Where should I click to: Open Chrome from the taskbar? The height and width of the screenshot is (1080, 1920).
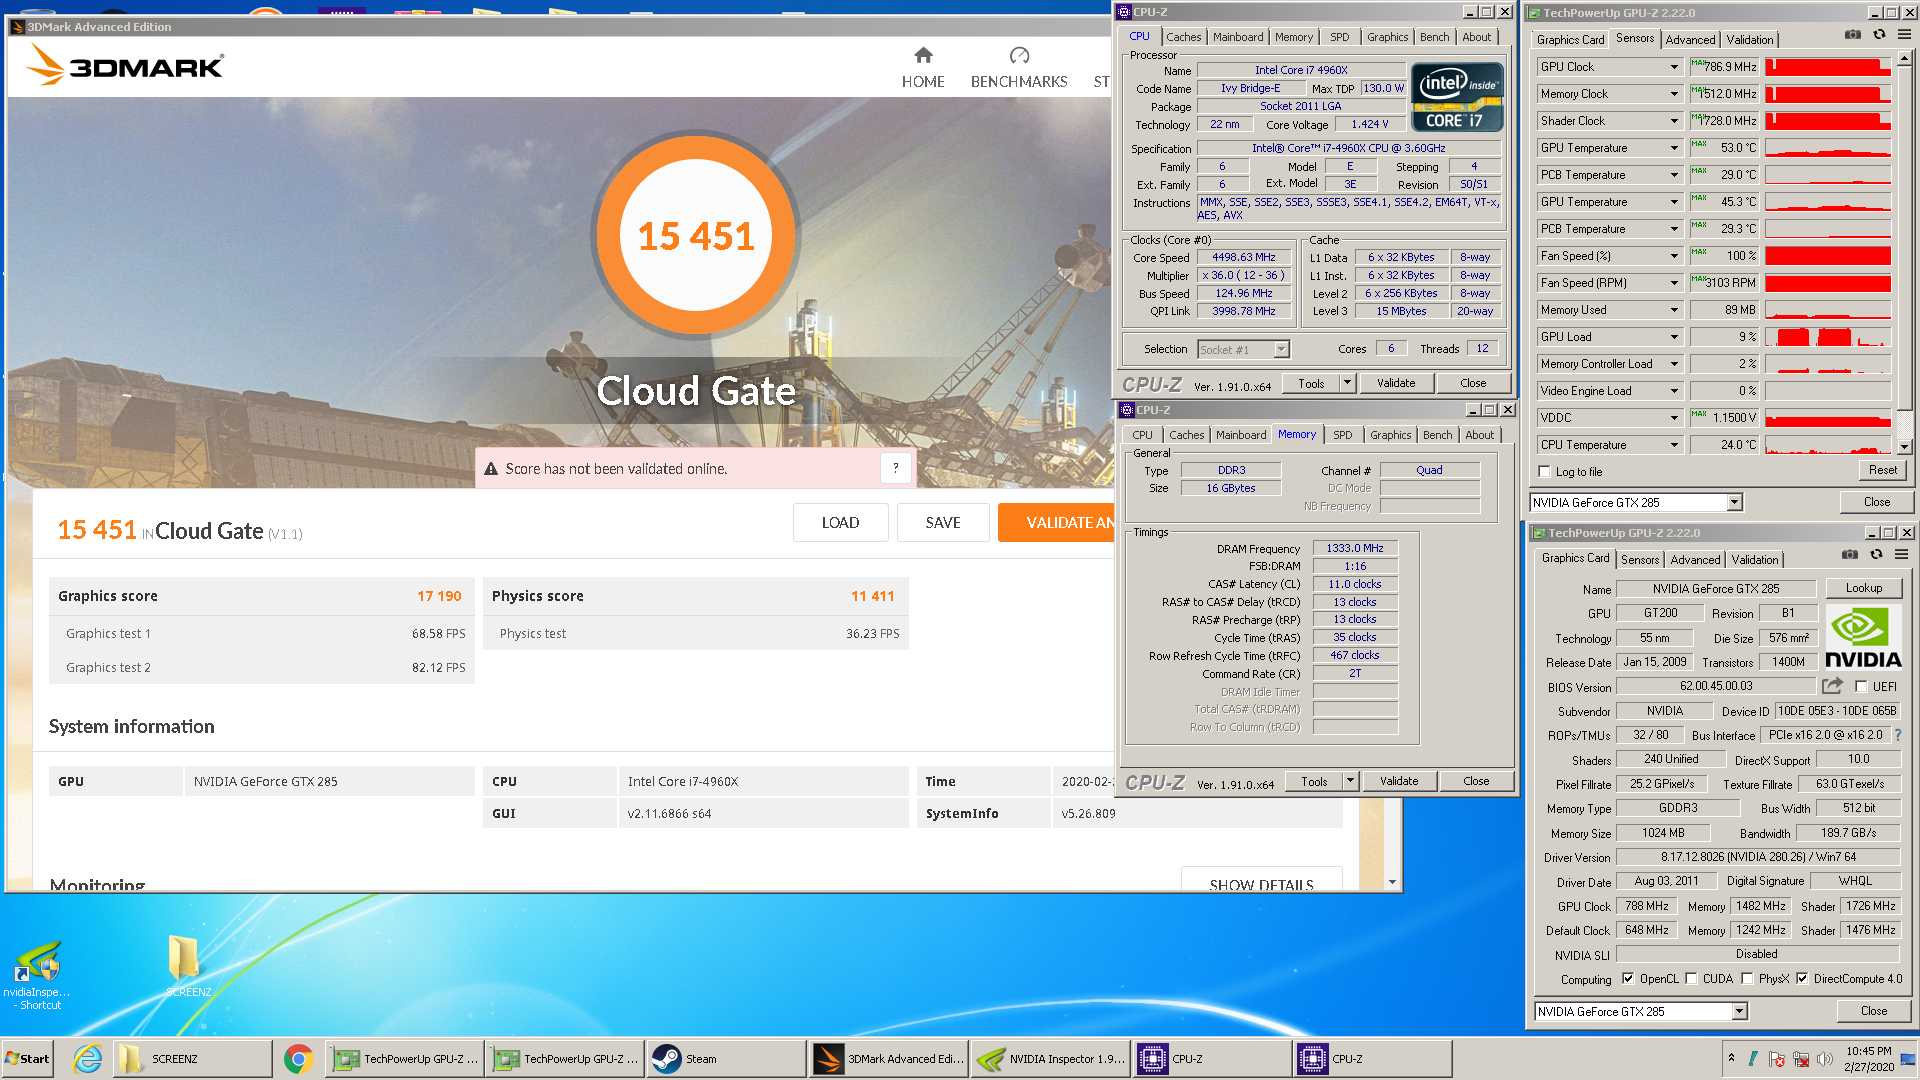click(x=298, y=1059)
